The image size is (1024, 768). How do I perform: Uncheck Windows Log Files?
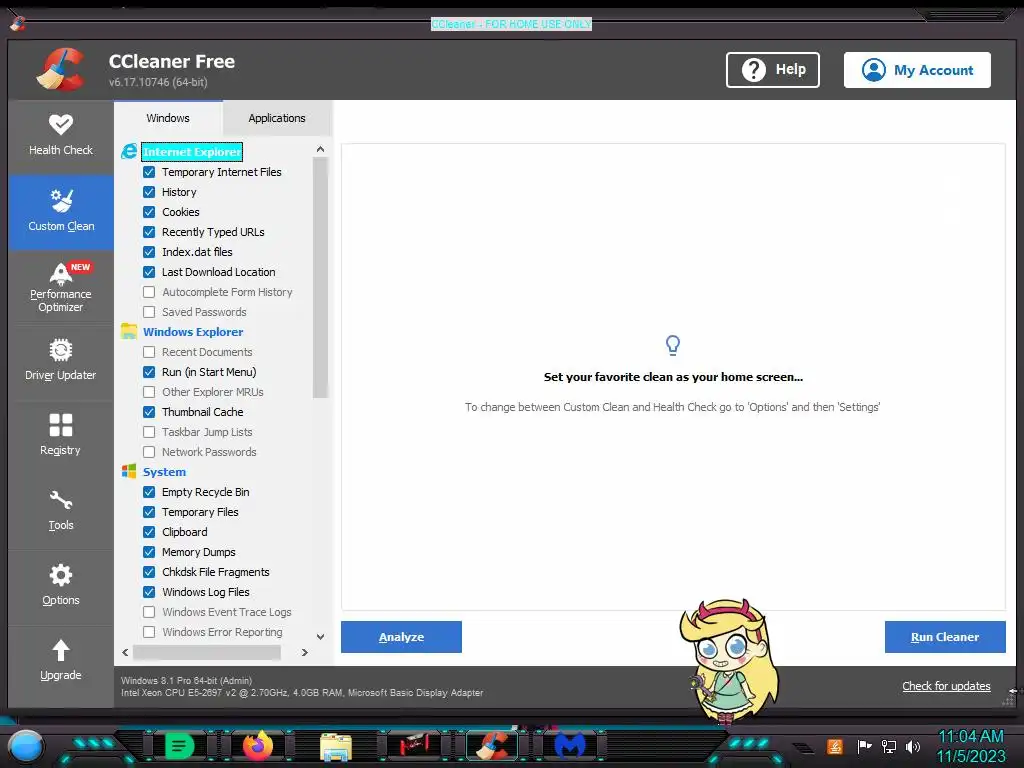tap(149, 592)
